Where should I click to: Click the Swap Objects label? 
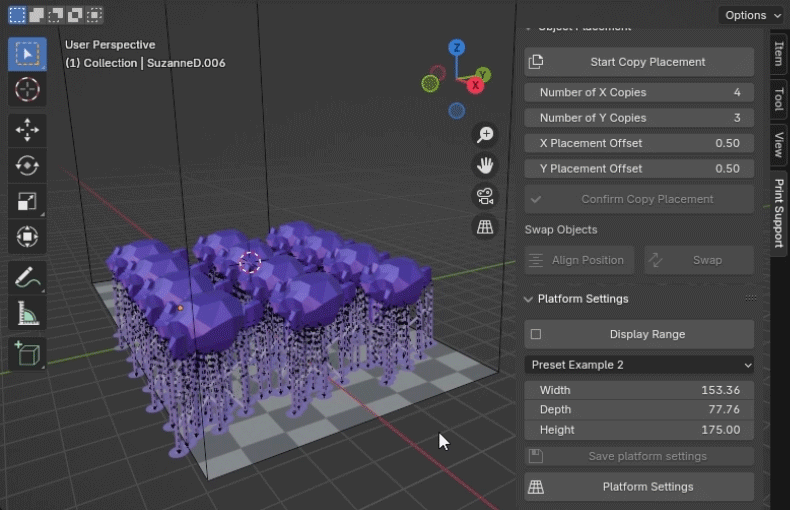(x=561, y=230)
